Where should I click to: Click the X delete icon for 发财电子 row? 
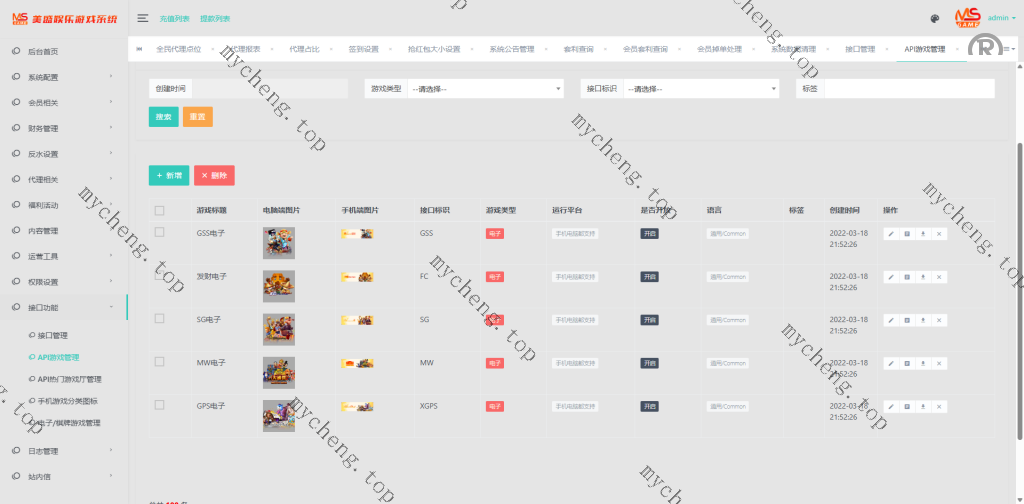[939, 277]
